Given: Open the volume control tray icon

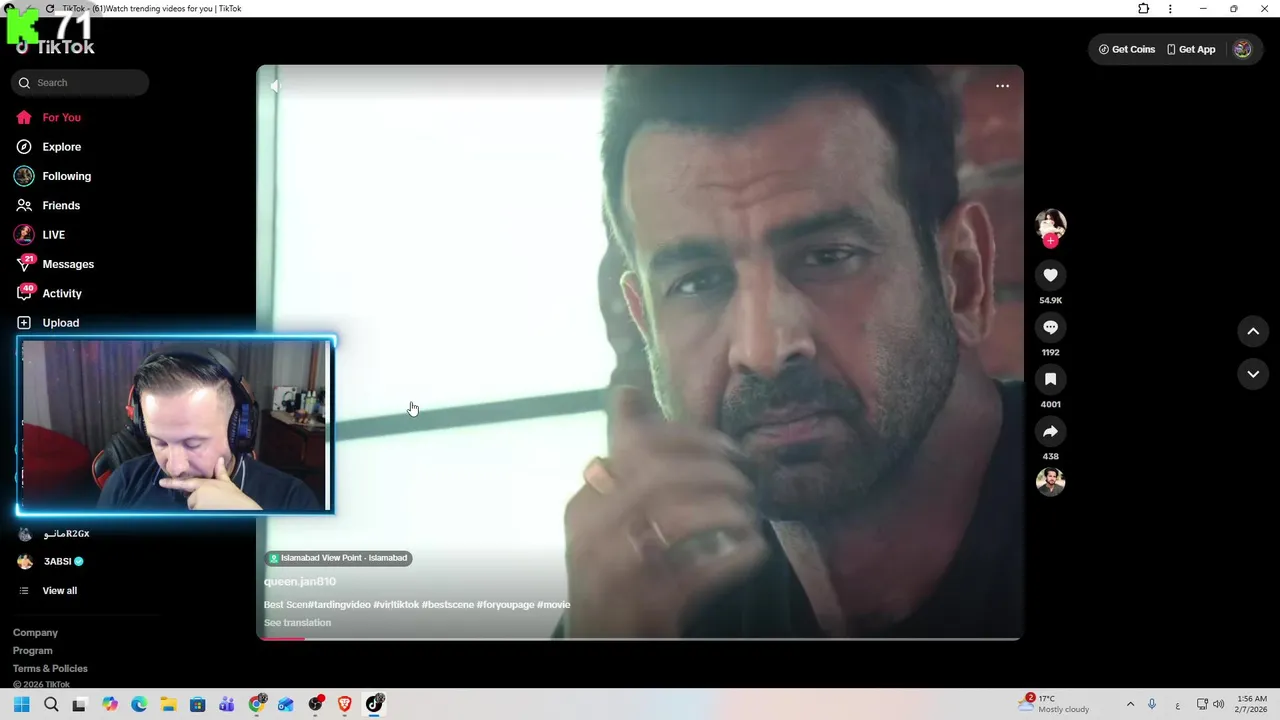Looking at the screenshot, I should 1218,704.
